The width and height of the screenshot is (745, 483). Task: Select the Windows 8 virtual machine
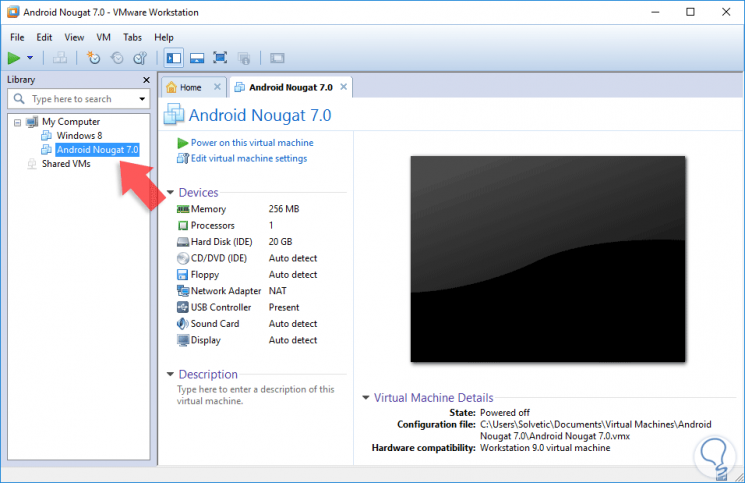[x=79, y=135]
